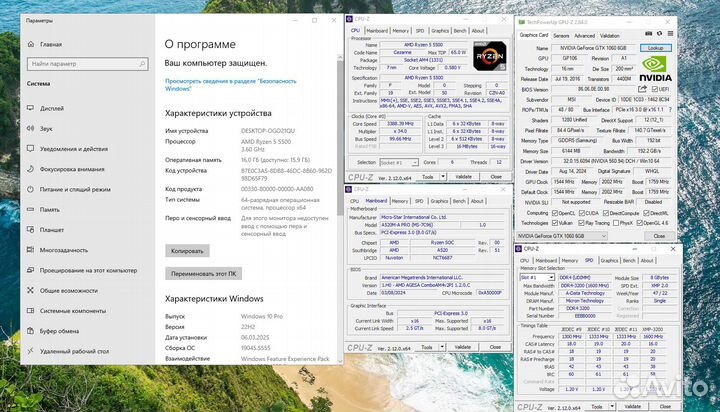
Task: Open Проецирование на этот компьютер icon
Action: 31,270
